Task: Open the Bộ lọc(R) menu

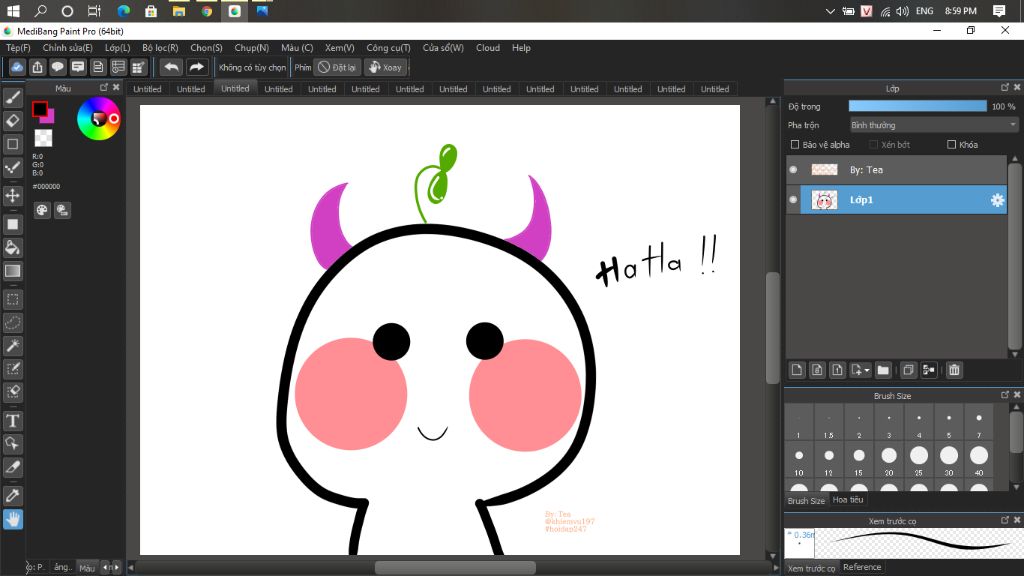Action: pos(160,48)
